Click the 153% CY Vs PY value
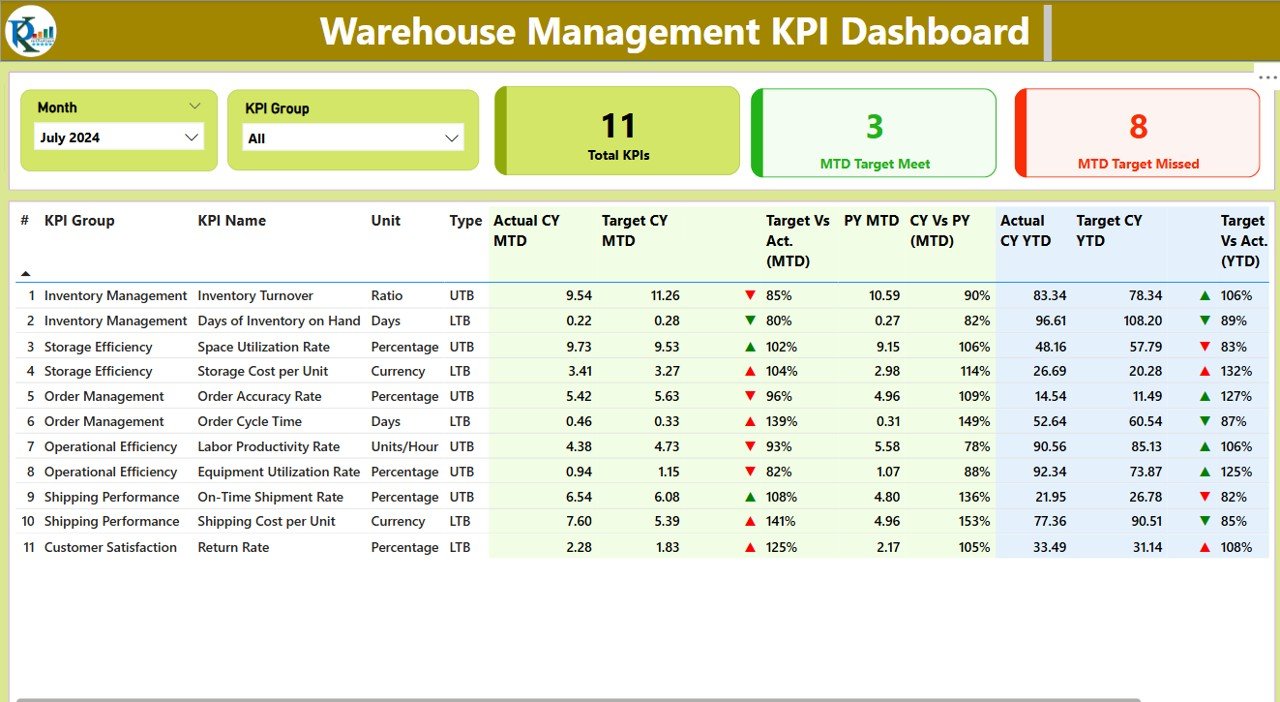 [974, 521]
